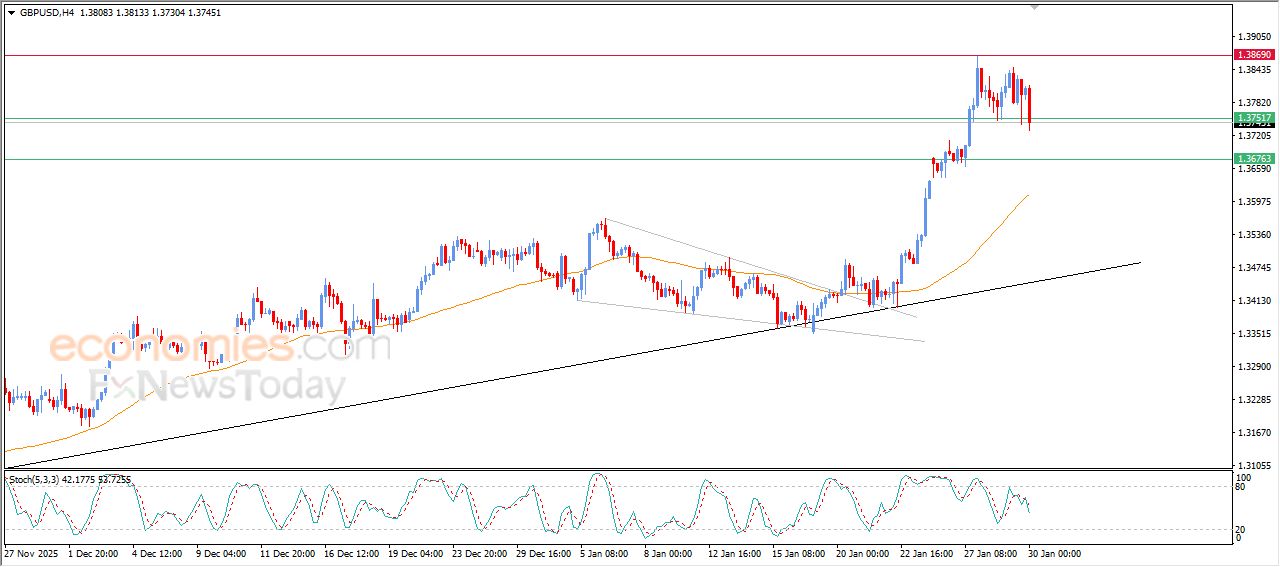Click the FxNewsToday watermark text
The width and height of the screenshot is (1280, 567).
pos(217,385)
